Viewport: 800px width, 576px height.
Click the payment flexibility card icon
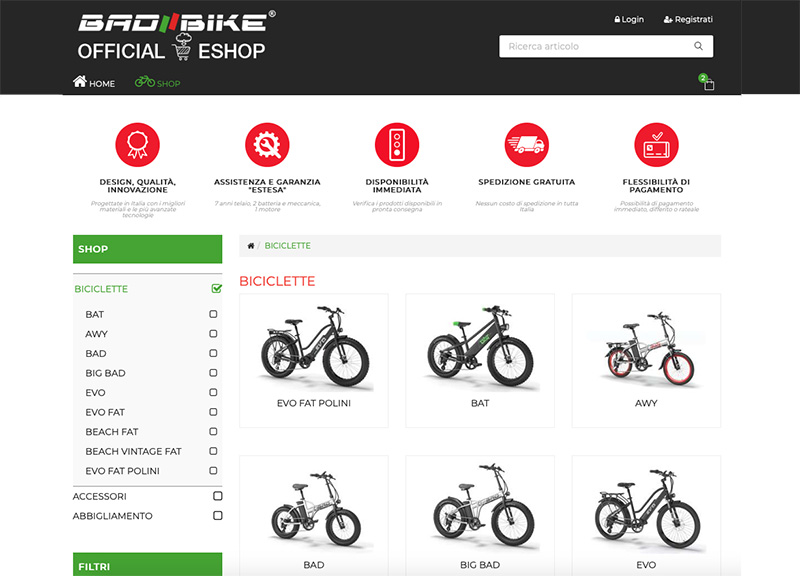coord(656,146)
